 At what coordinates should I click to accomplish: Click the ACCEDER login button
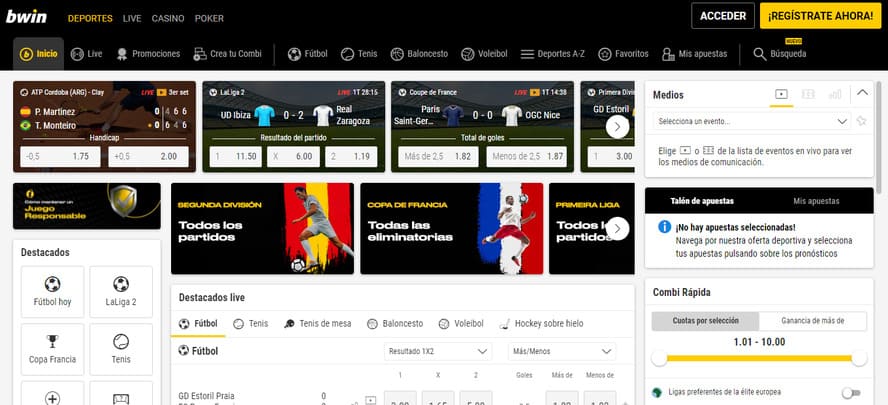pos(723,16)
